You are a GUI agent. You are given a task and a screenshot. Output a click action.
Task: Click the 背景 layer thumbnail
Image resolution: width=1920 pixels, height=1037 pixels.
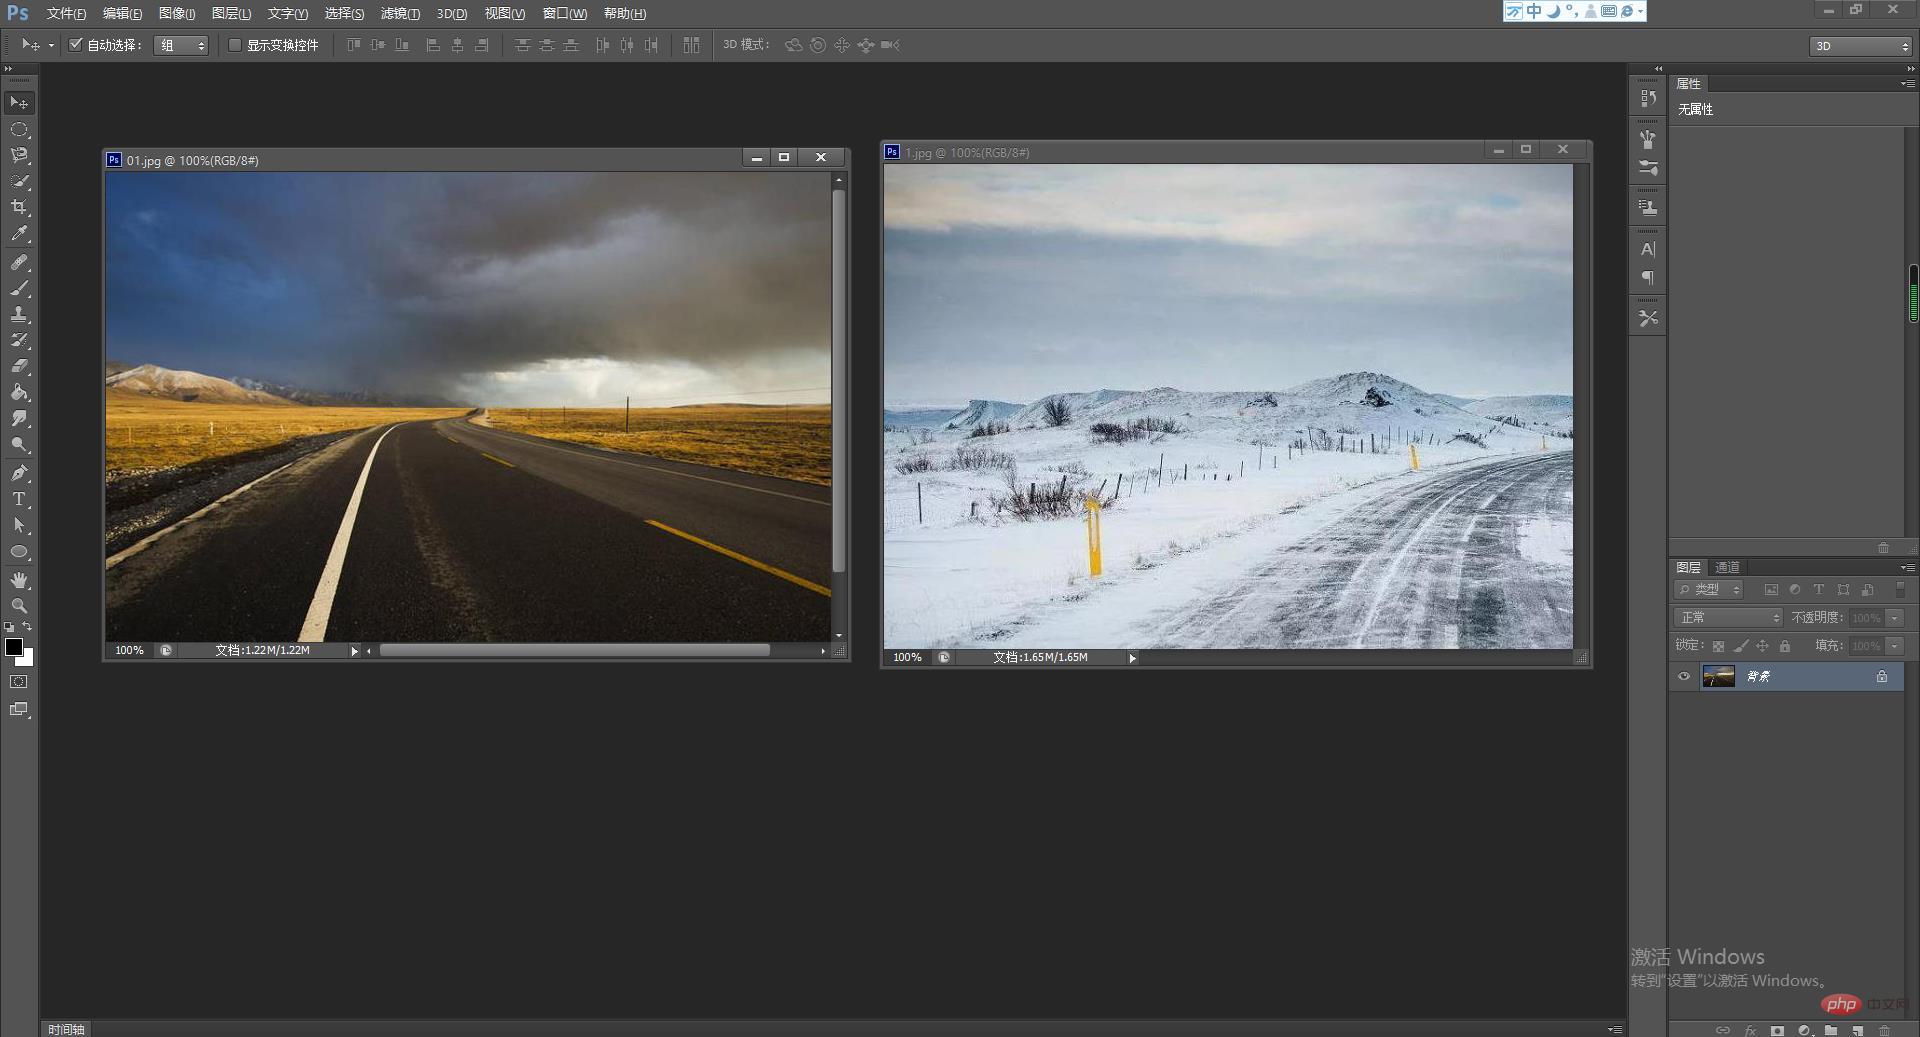pyautogui.click(x=1719, y=677)
